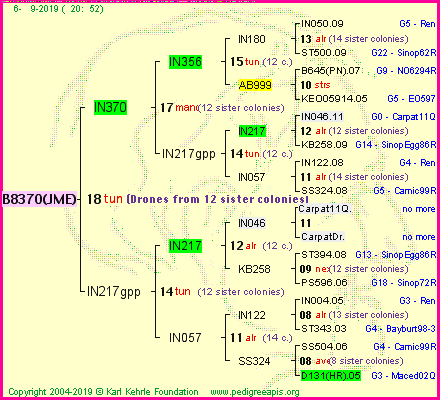Open the G5 - EO597 link
Image resolution: width=440 pixels, height=400 pixels.
pyautogui.click(x=411, y=99)
